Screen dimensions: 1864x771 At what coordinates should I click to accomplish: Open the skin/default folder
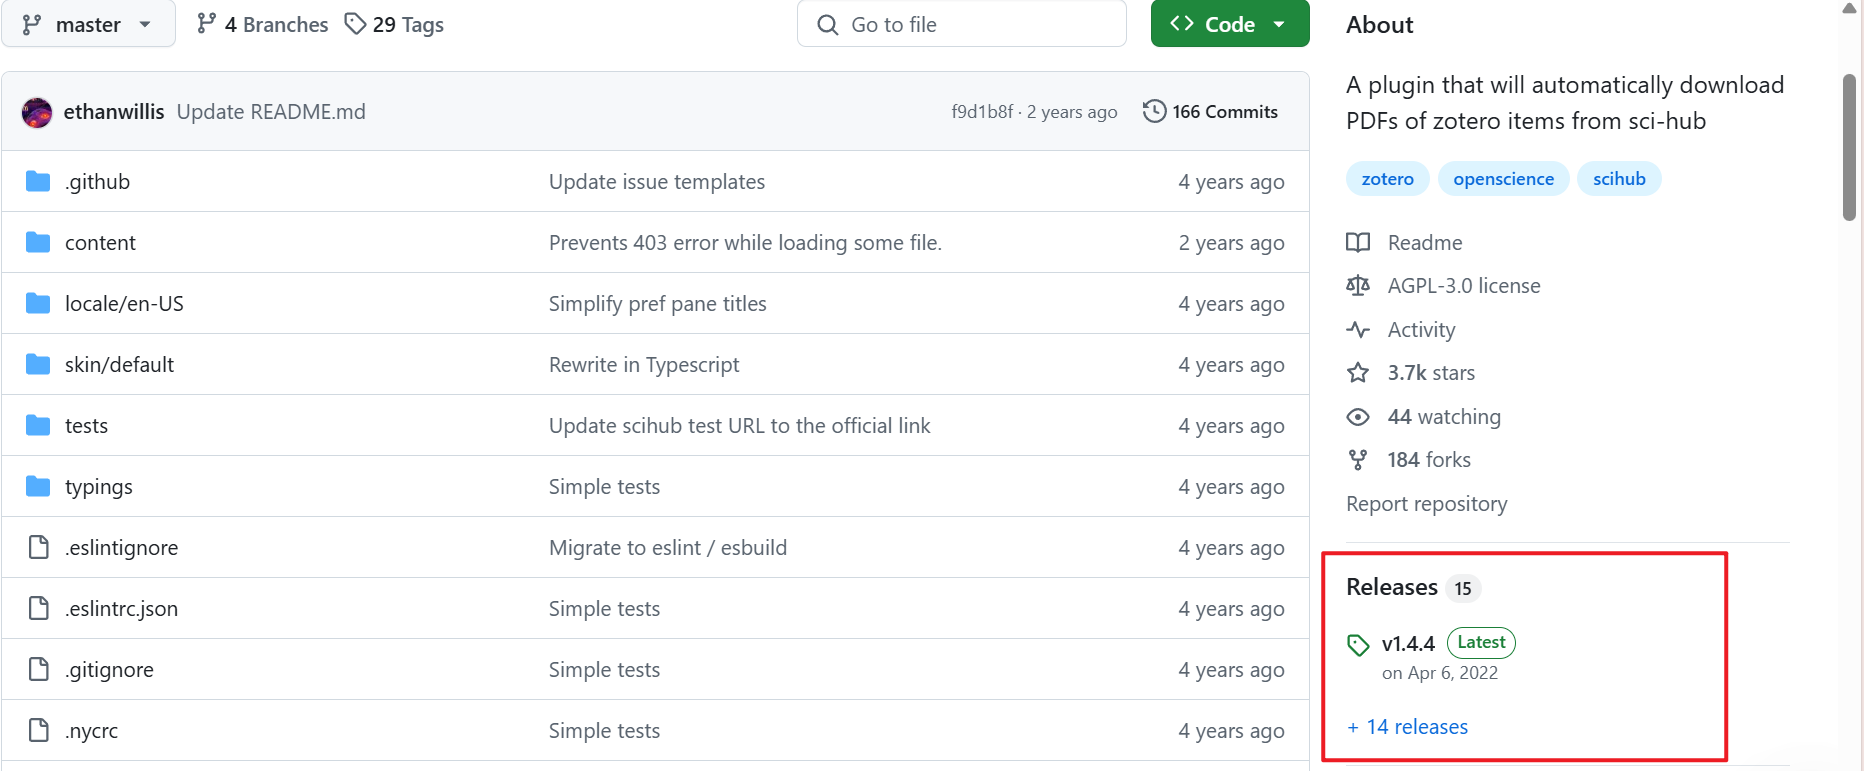tap(119, 365)
